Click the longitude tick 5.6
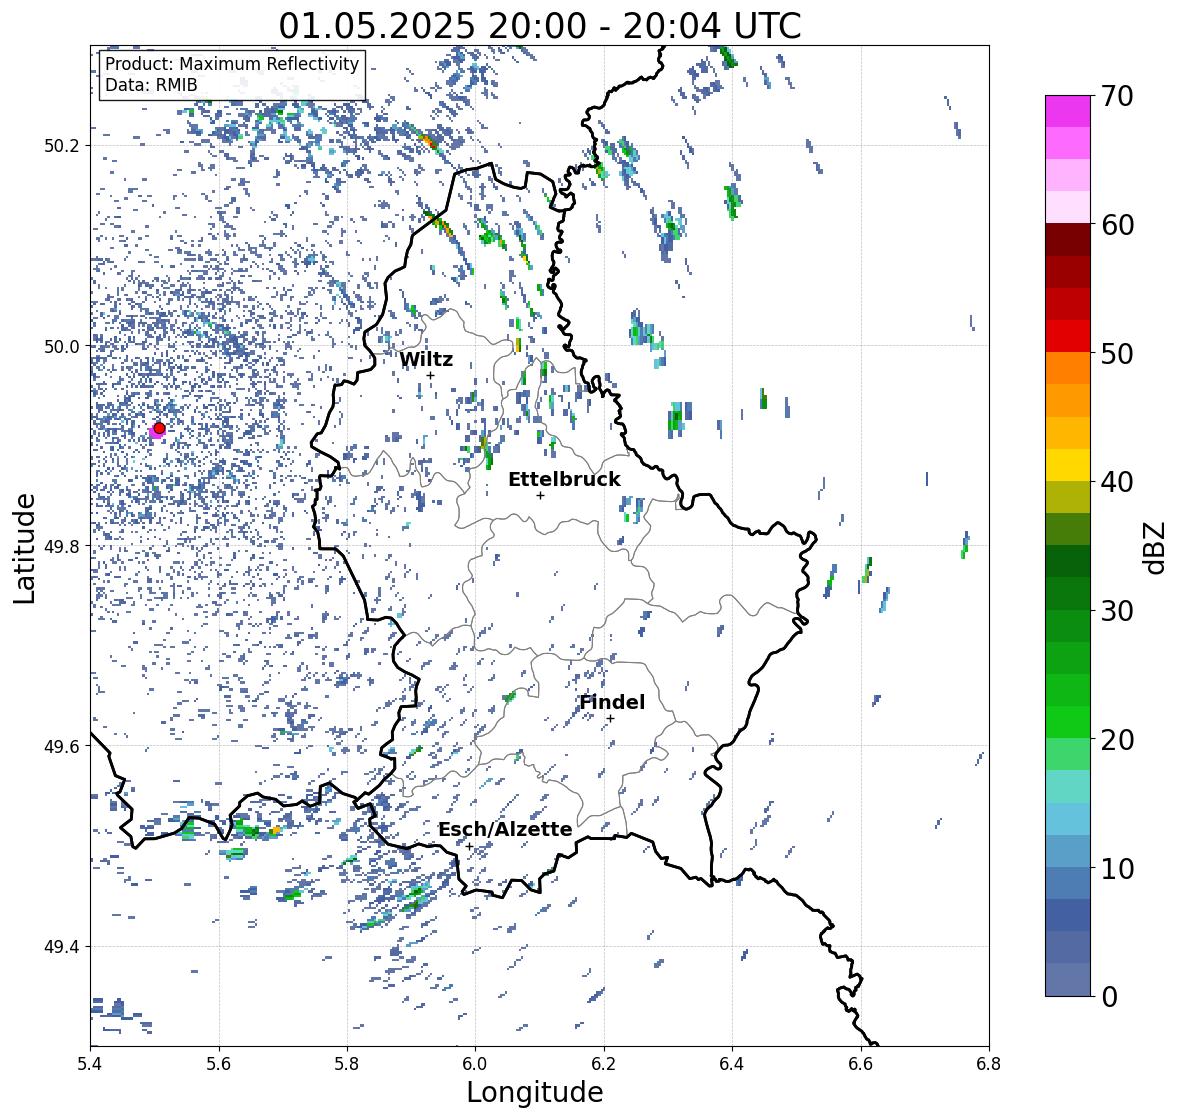Viewport: 1179px width, 1117px height. [x=219, y=1063]
